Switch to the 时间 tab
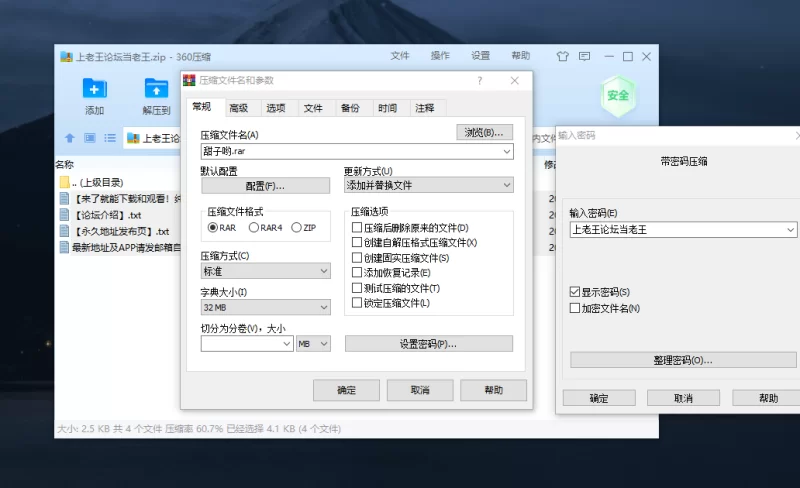Image resolution: width=800 pixels, height=488 pixels. point(387,108)
